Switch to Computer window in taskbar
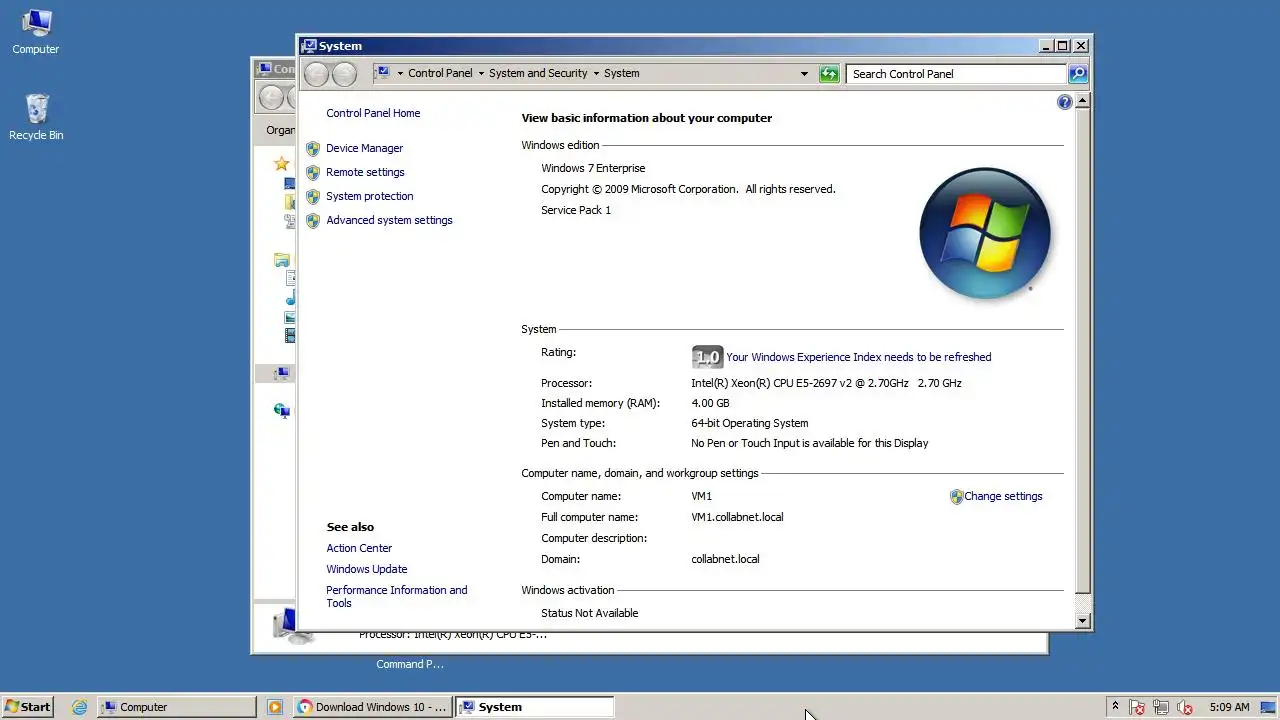This screenshot has height=720, width=1280. (x=177, y=707)
